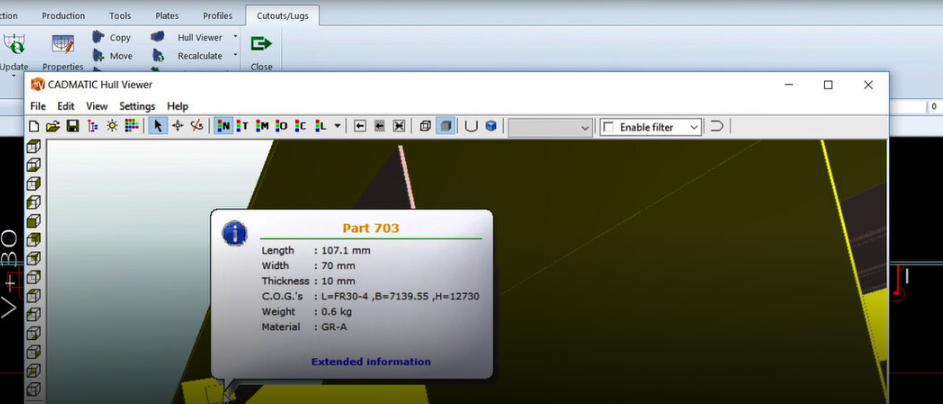The image size is (943, 404).
Task: Click the Part 703 tooltip title
Action: tap(370, 228)
